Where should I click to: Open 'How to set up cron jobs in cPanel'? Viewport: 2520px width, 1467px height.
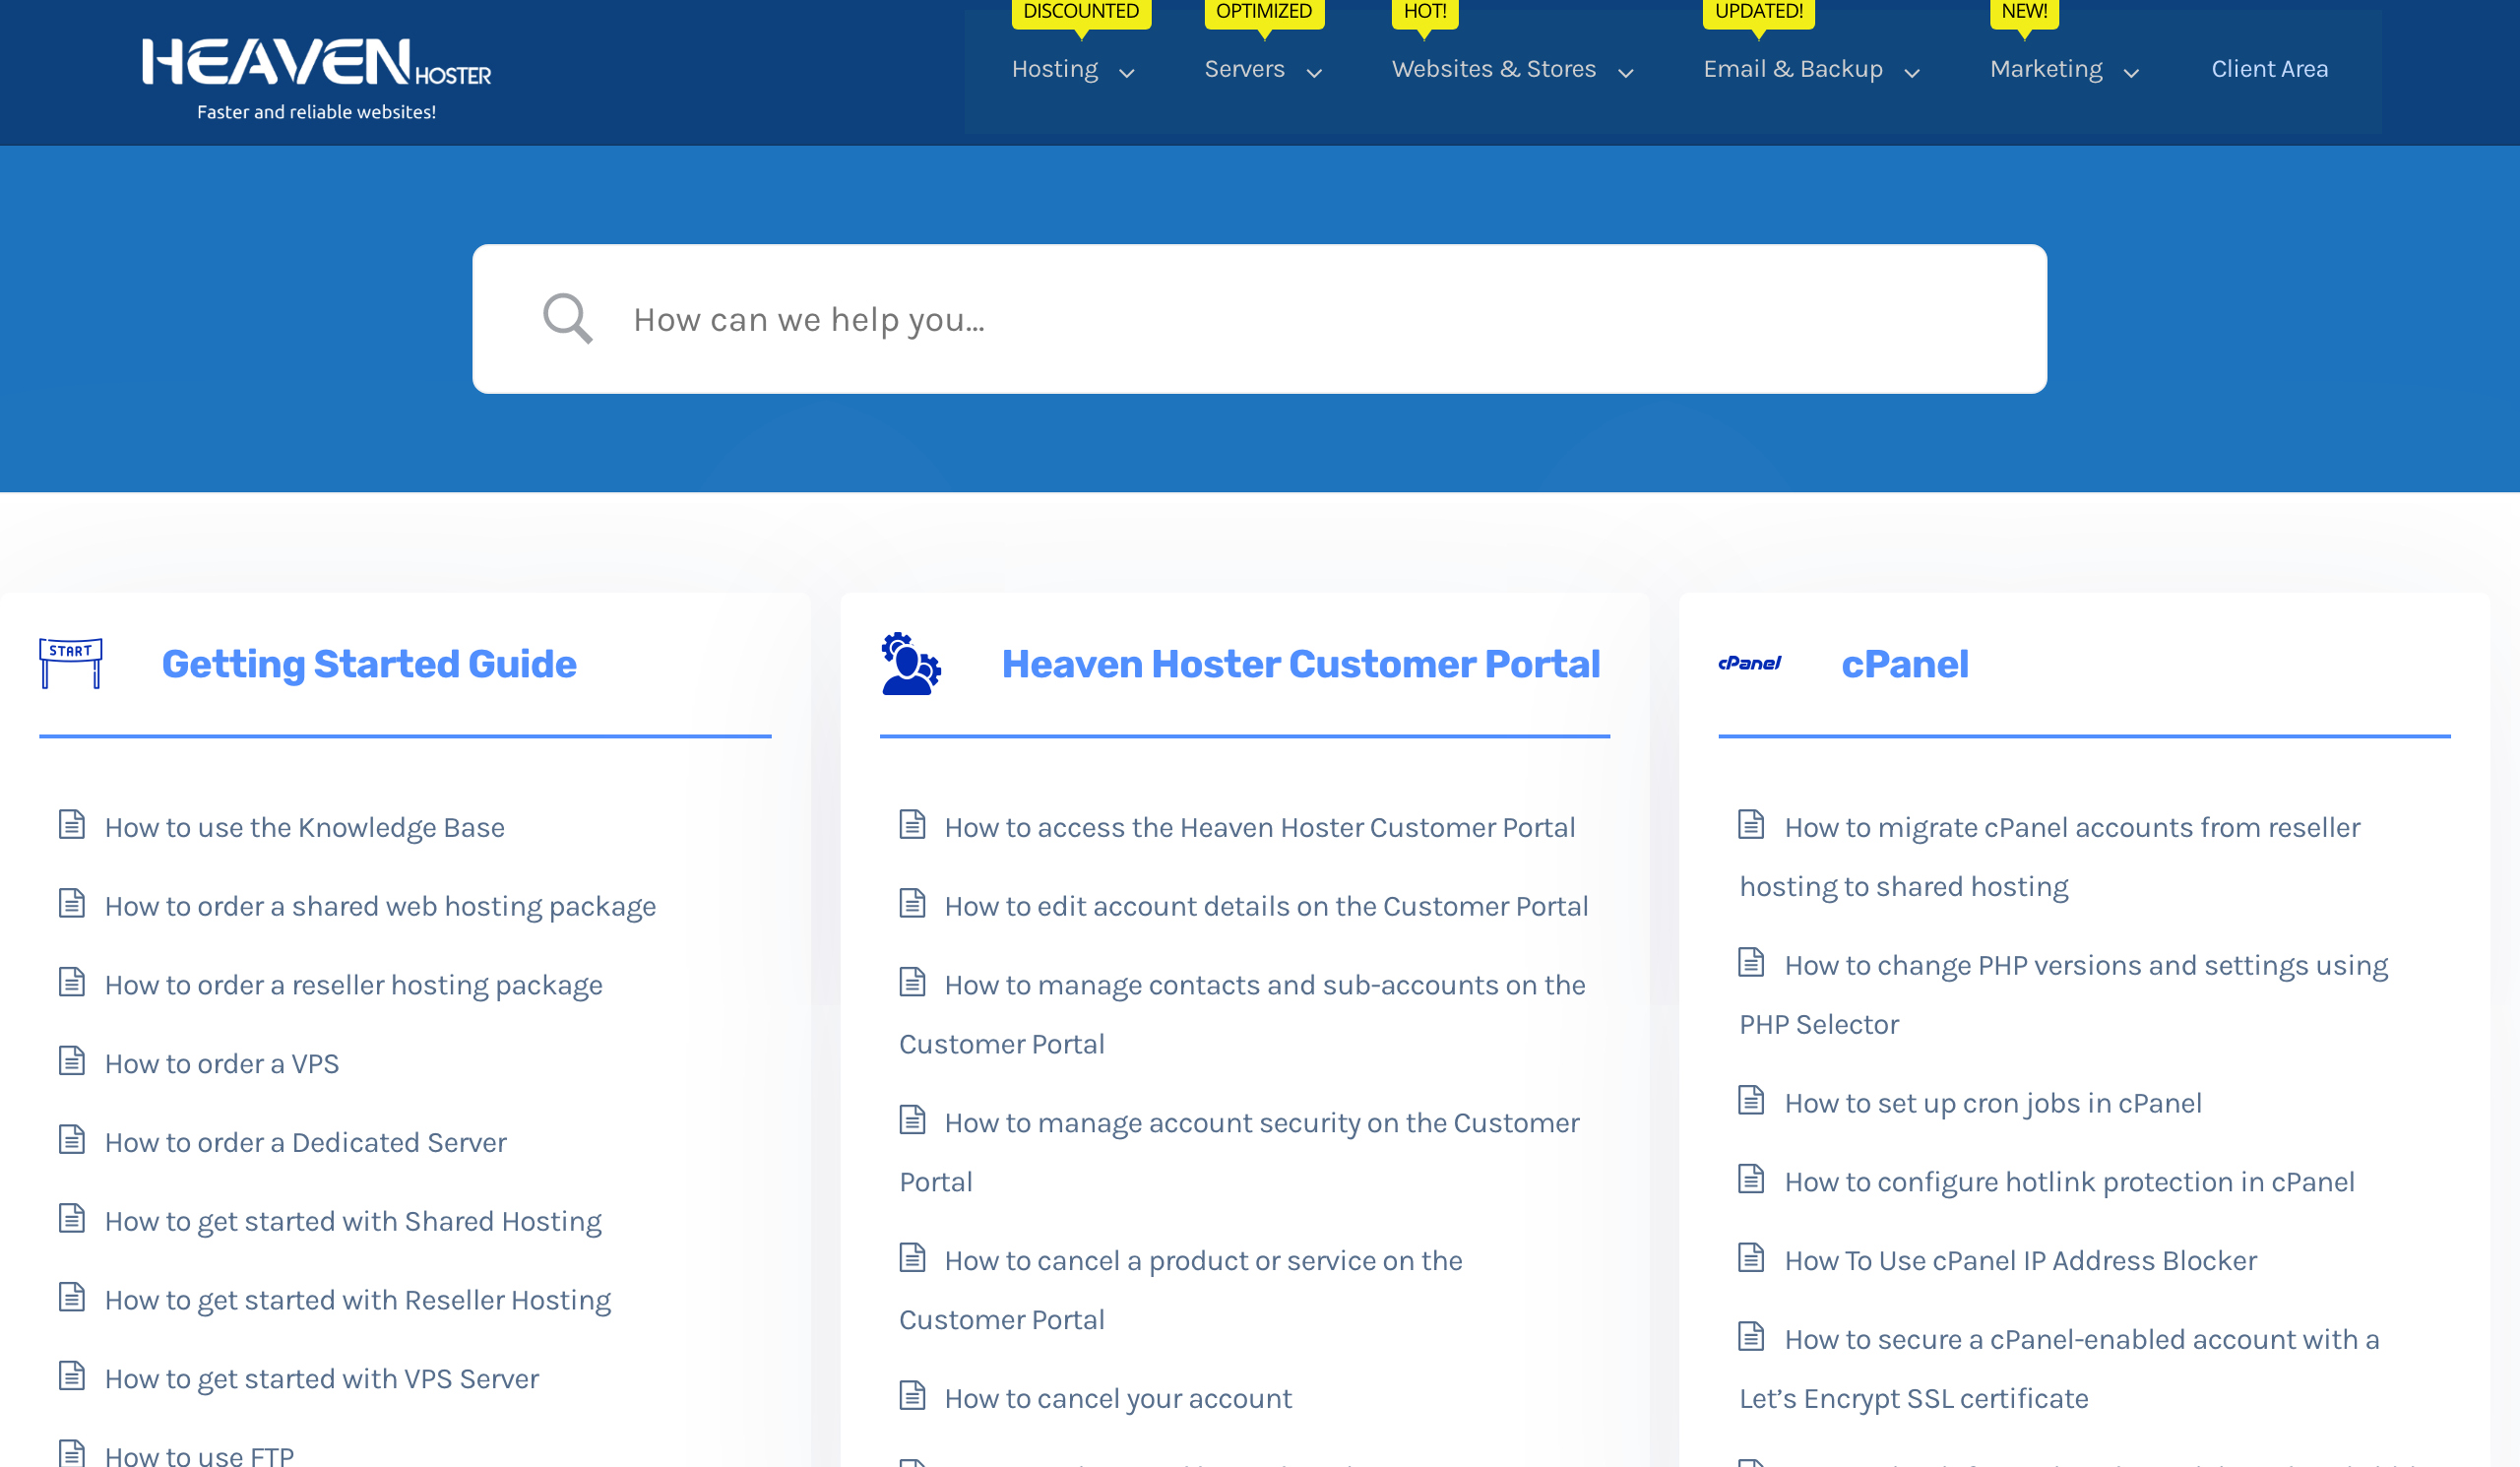[x=1993, y=1103]
